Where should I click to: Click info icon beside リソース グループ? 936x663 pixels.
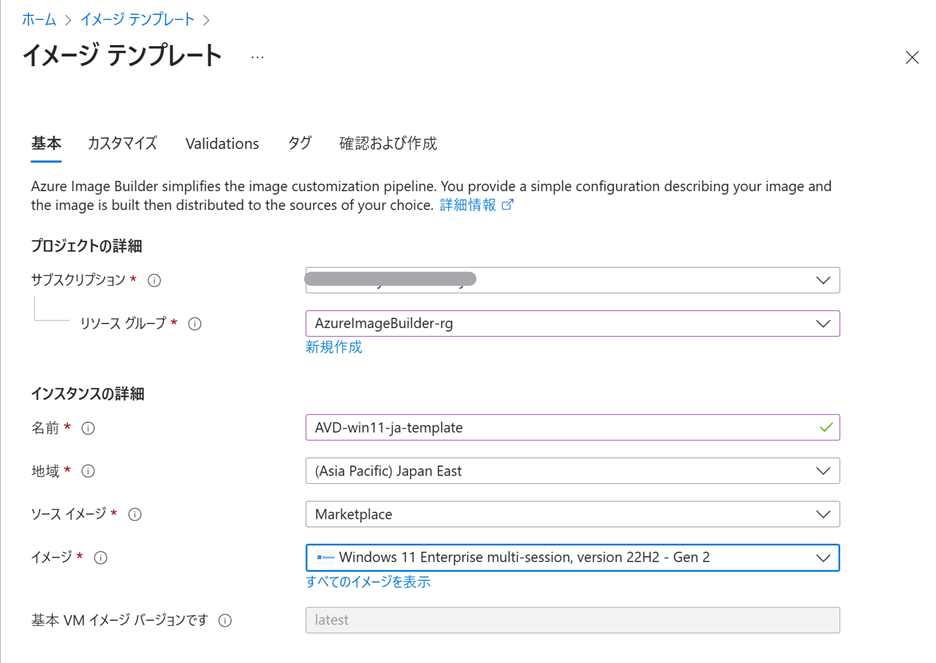(195, 324)
